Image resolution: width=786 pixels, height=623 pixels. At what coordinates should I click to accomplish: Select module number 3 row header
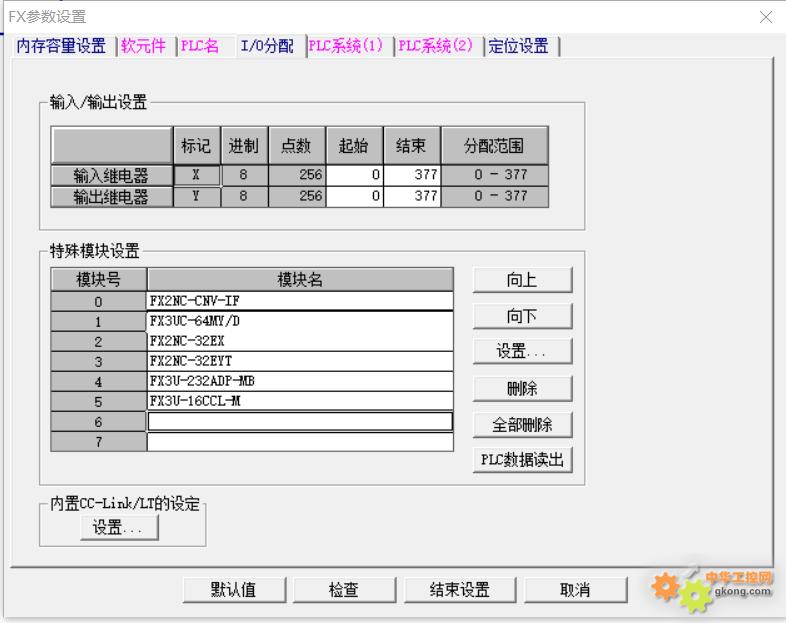[98, 361]
